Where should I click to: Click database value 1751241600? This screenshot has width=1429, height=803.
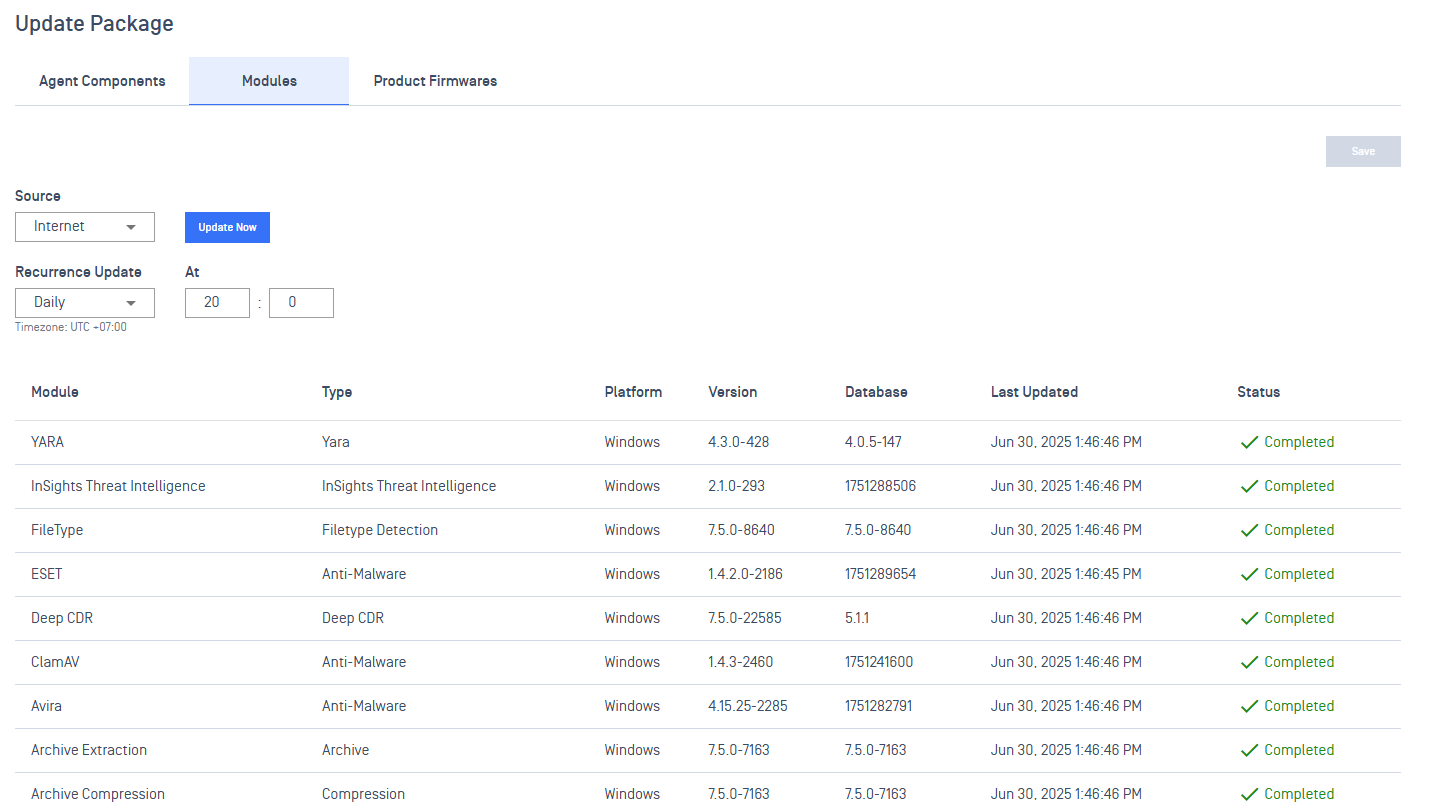[879, 662]
